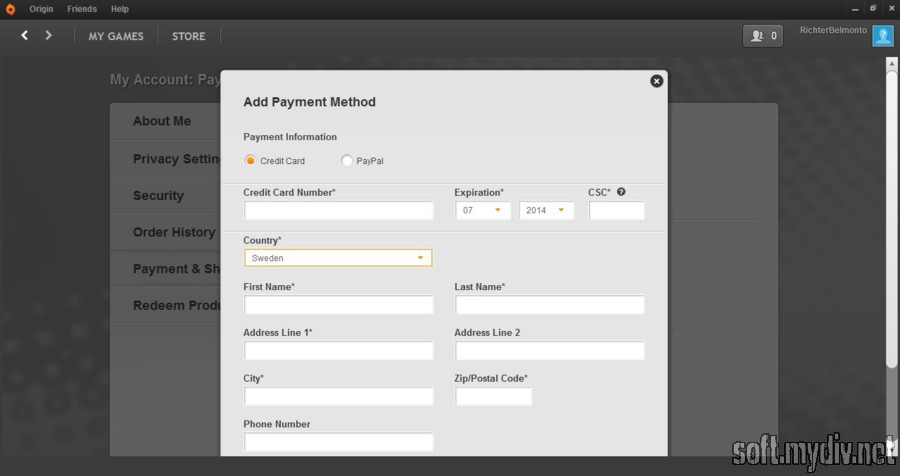Open the Friends menu
This screenshot has height=476, width=900.
click(x=82, y=9)
